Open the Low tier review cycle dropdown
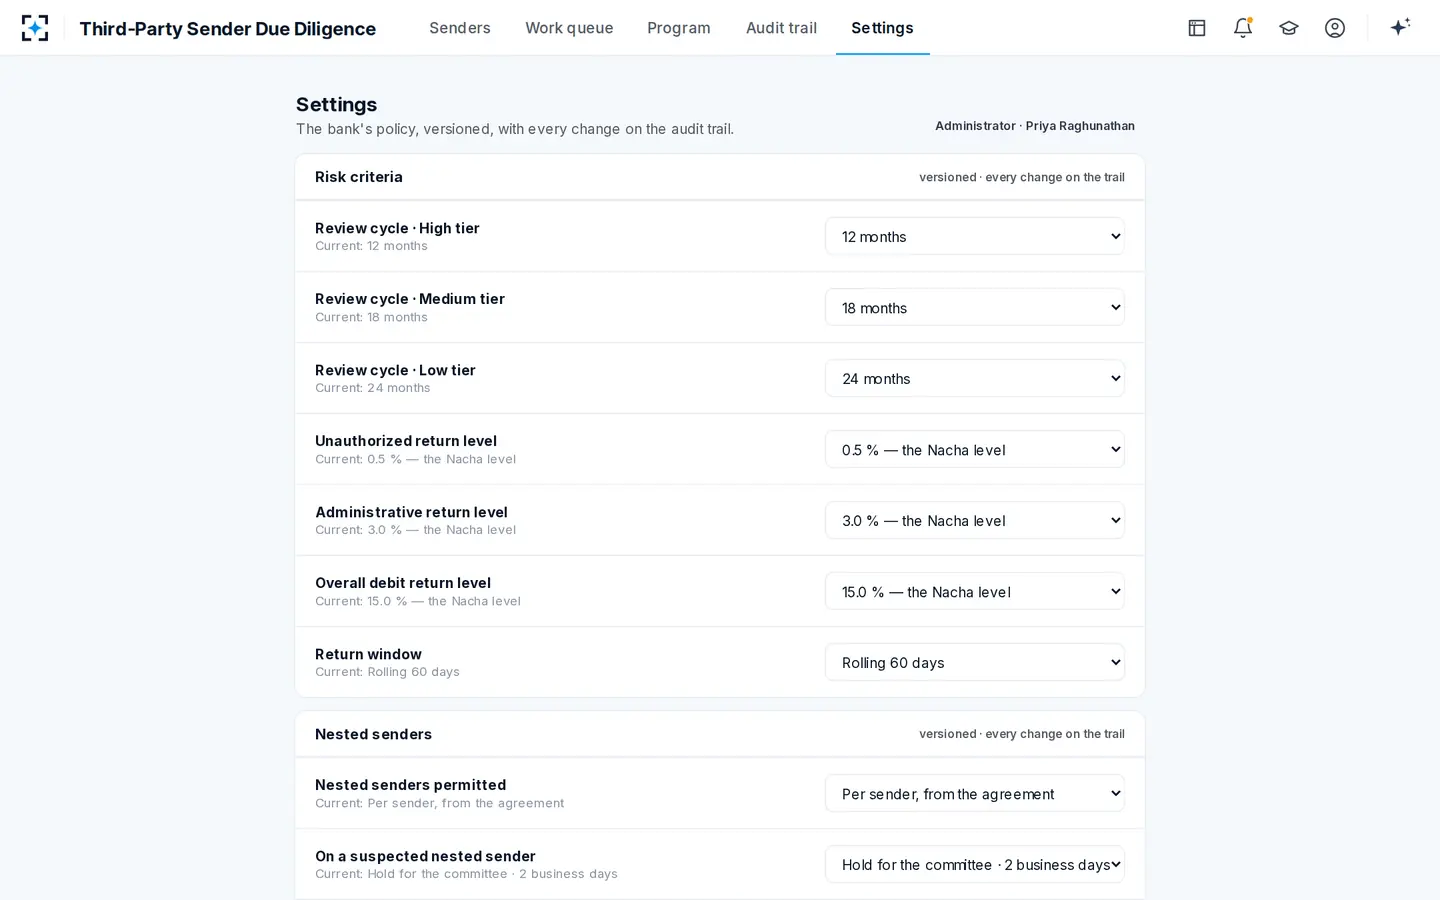Image resolution: width=1440 pixels, height=900 pixels. (x=975, y=378)
